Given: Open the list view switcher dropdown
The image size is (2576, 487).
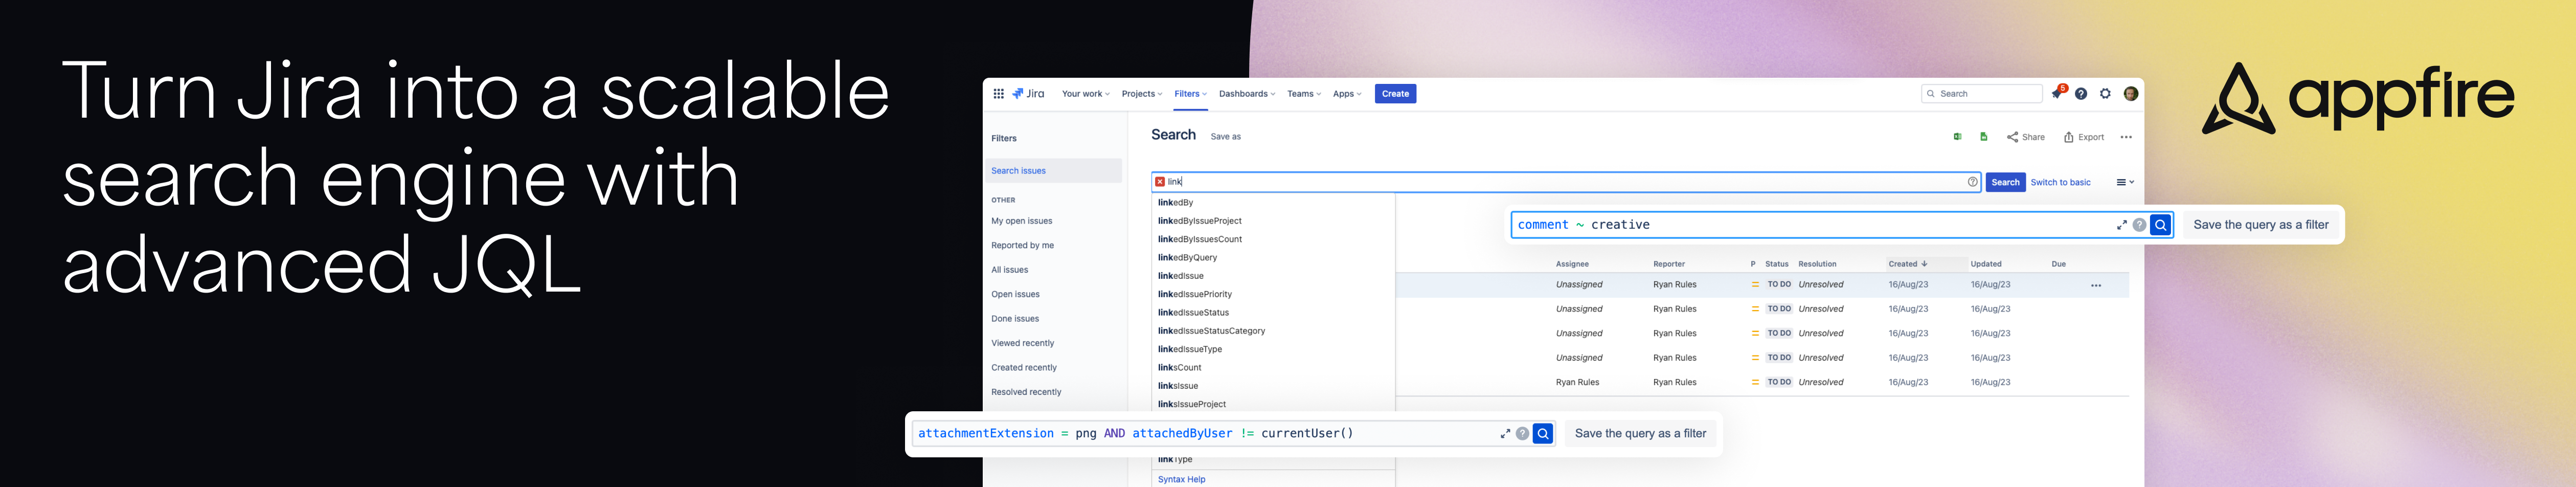Looking at the screenshot, I should click(x=2125, y=182).
